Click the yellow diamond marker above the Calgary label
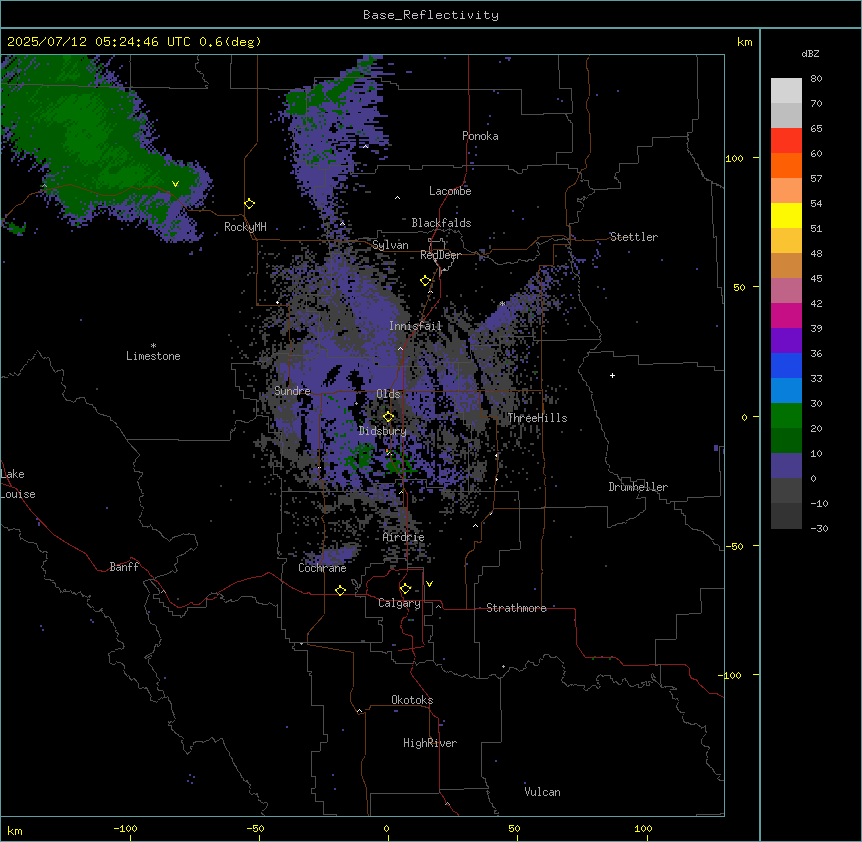 tap(406, 589)
